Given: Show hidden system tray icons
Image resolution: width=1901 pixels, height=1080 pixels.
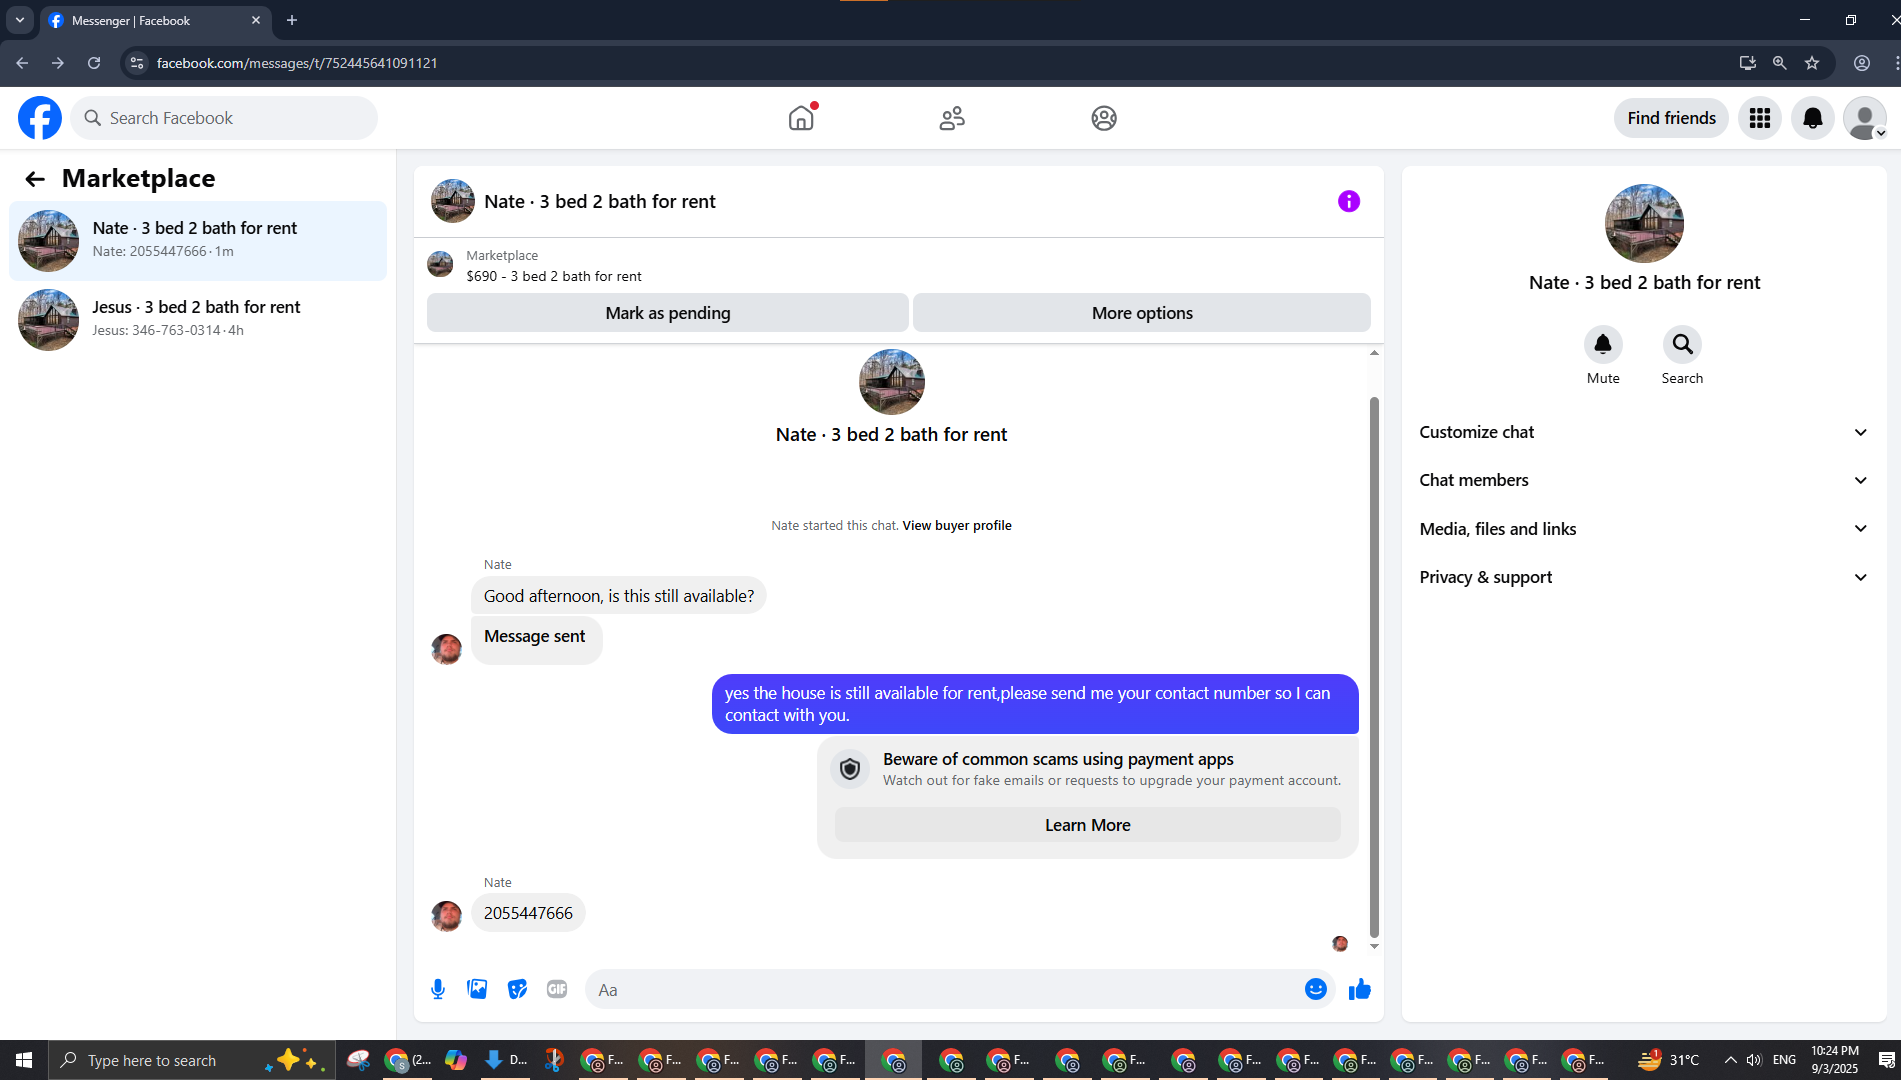Looking at the screenshot, I should tap(1730, 1060).
